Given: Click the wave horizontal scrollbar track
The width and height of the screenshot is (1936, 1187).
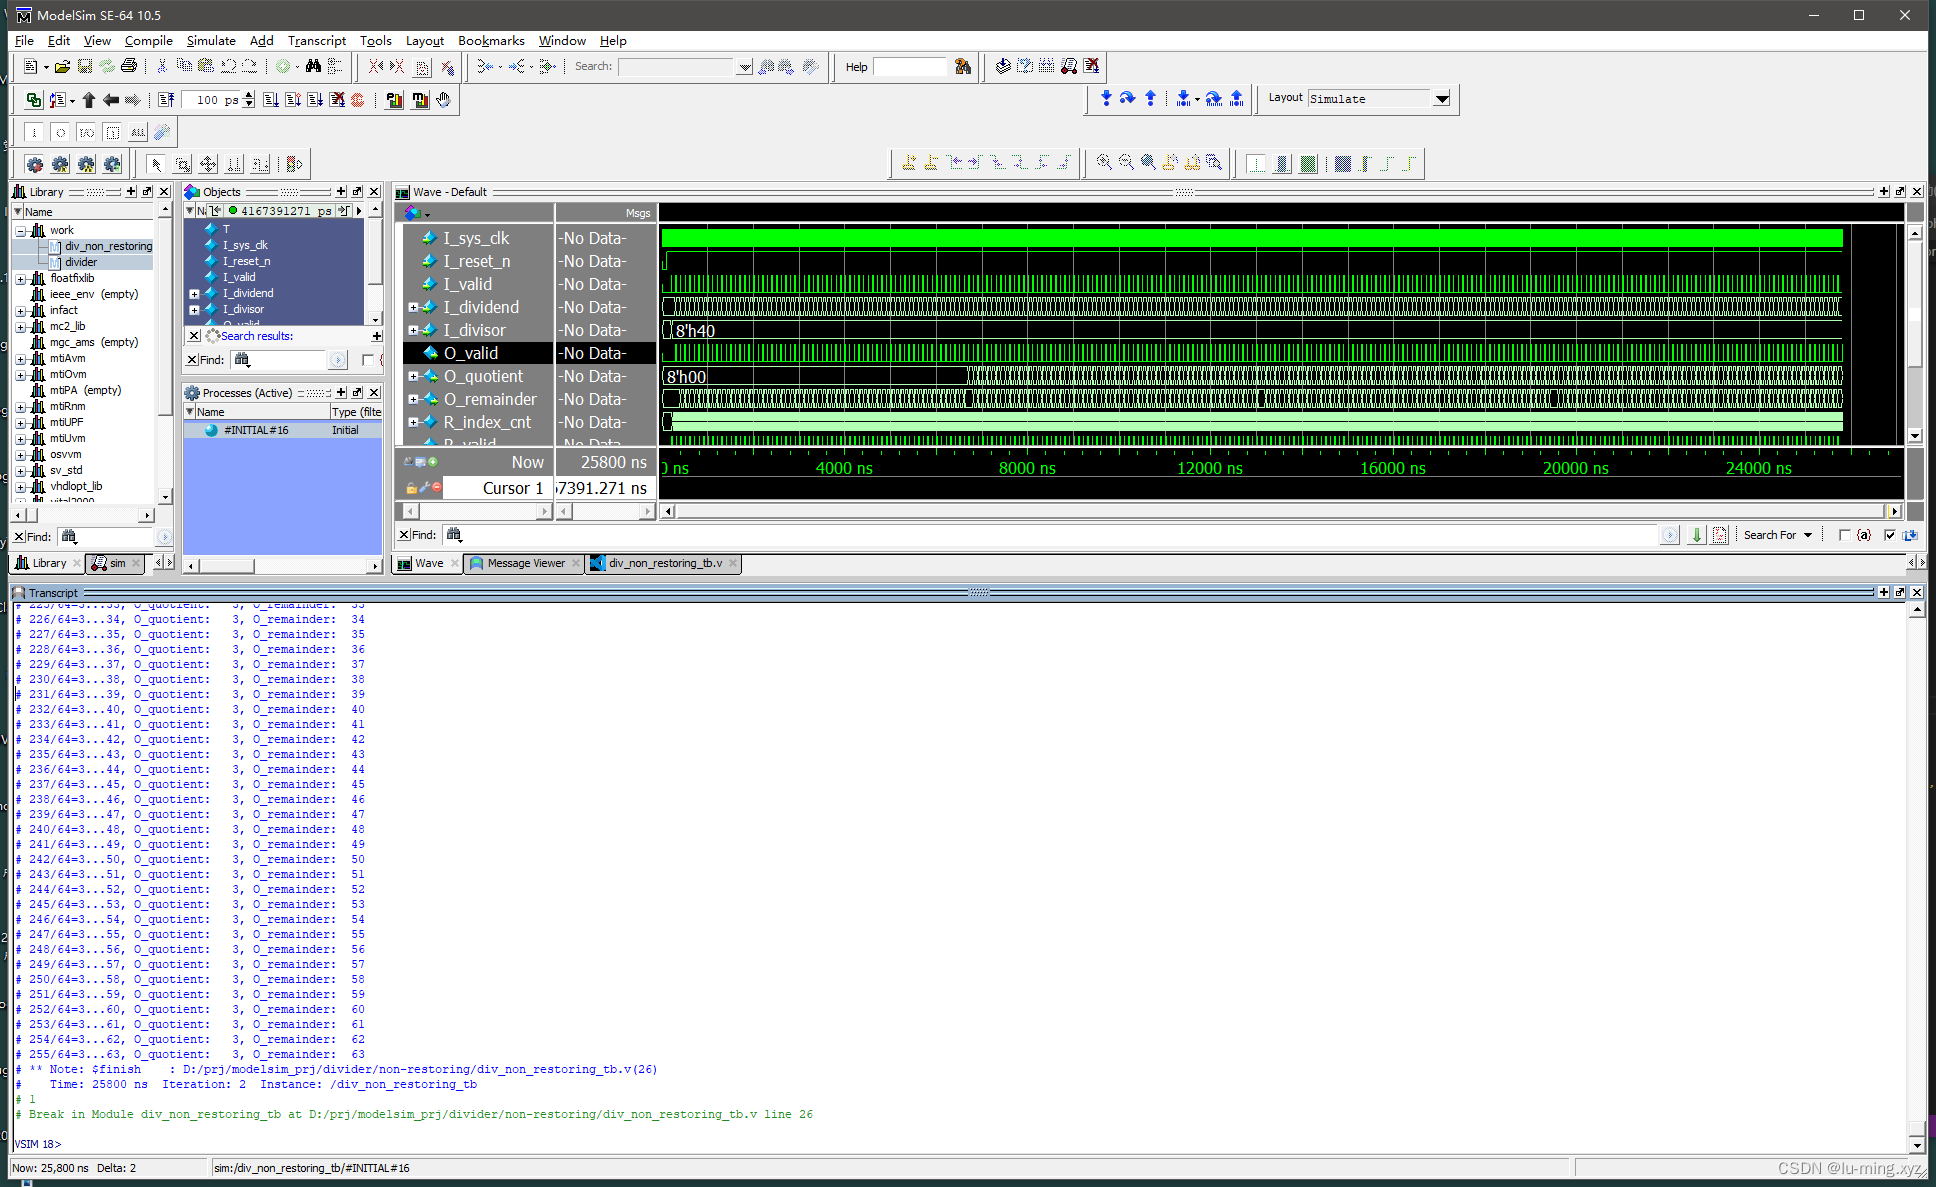Looking at the screenshot, I should click(1280, 511).
